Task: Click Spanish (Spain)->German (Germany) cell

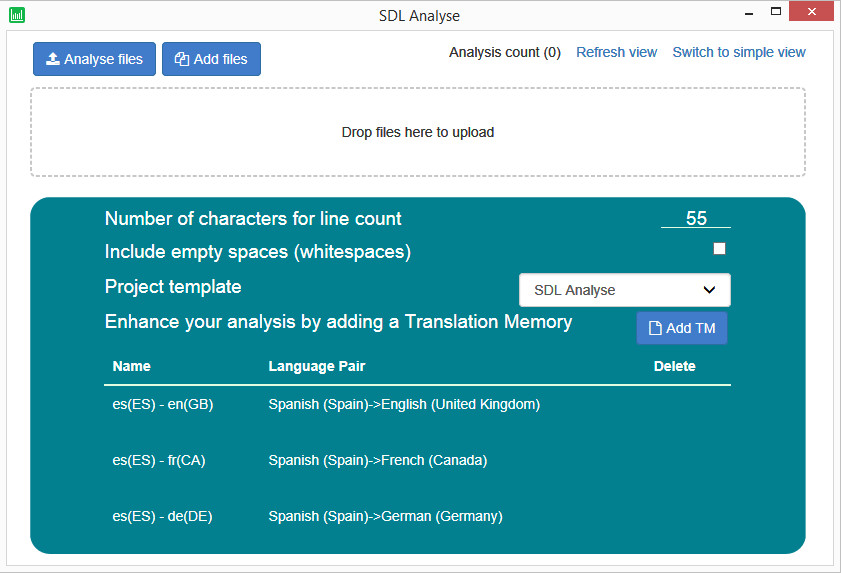Action: coord(385,516)
